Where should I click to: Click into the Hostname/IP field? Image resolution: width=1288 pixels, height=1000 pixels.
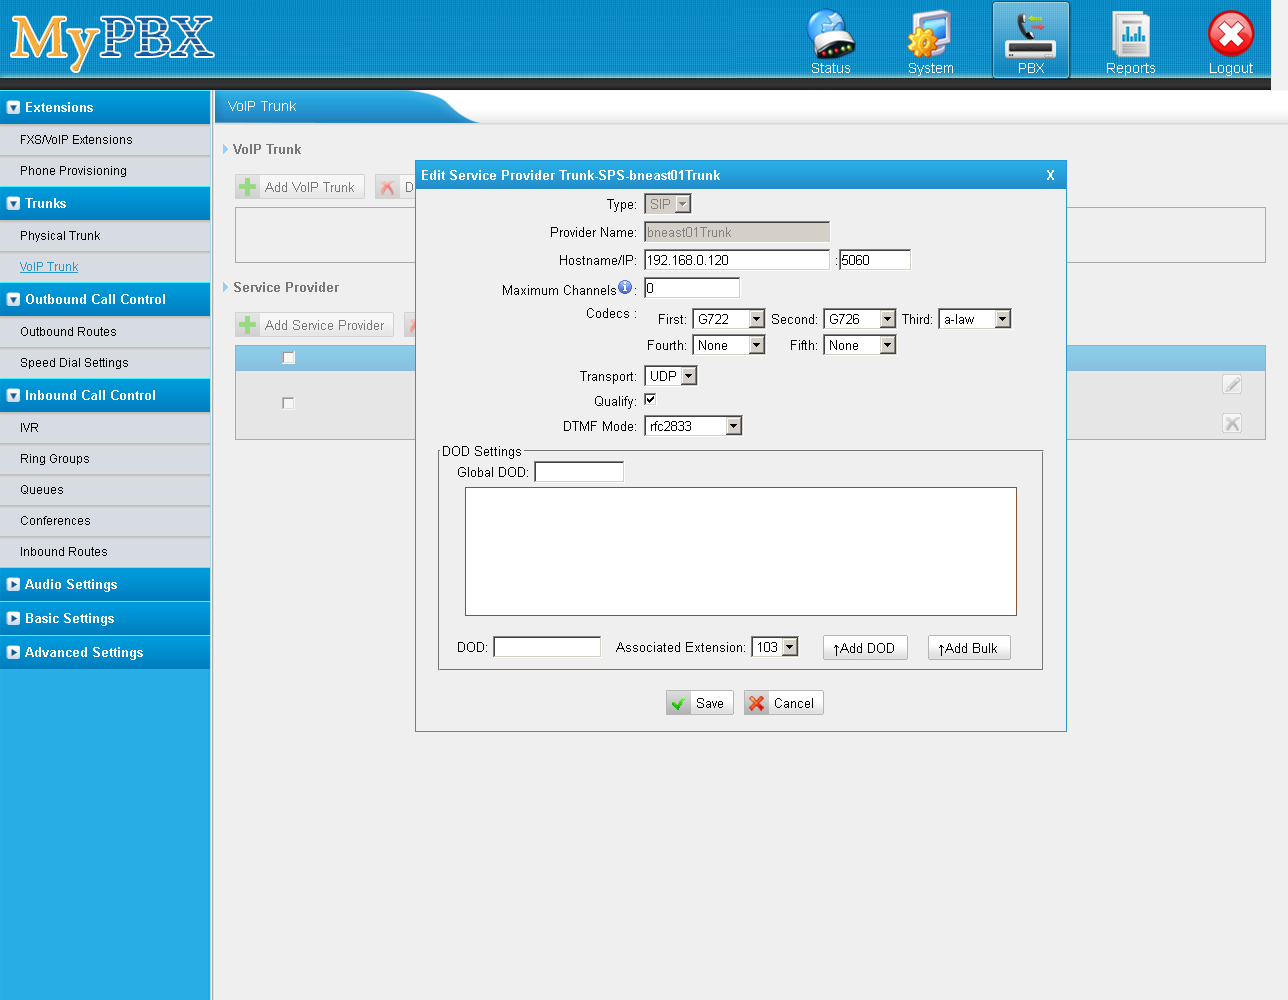pyautogui.click(x=737, y=260)
